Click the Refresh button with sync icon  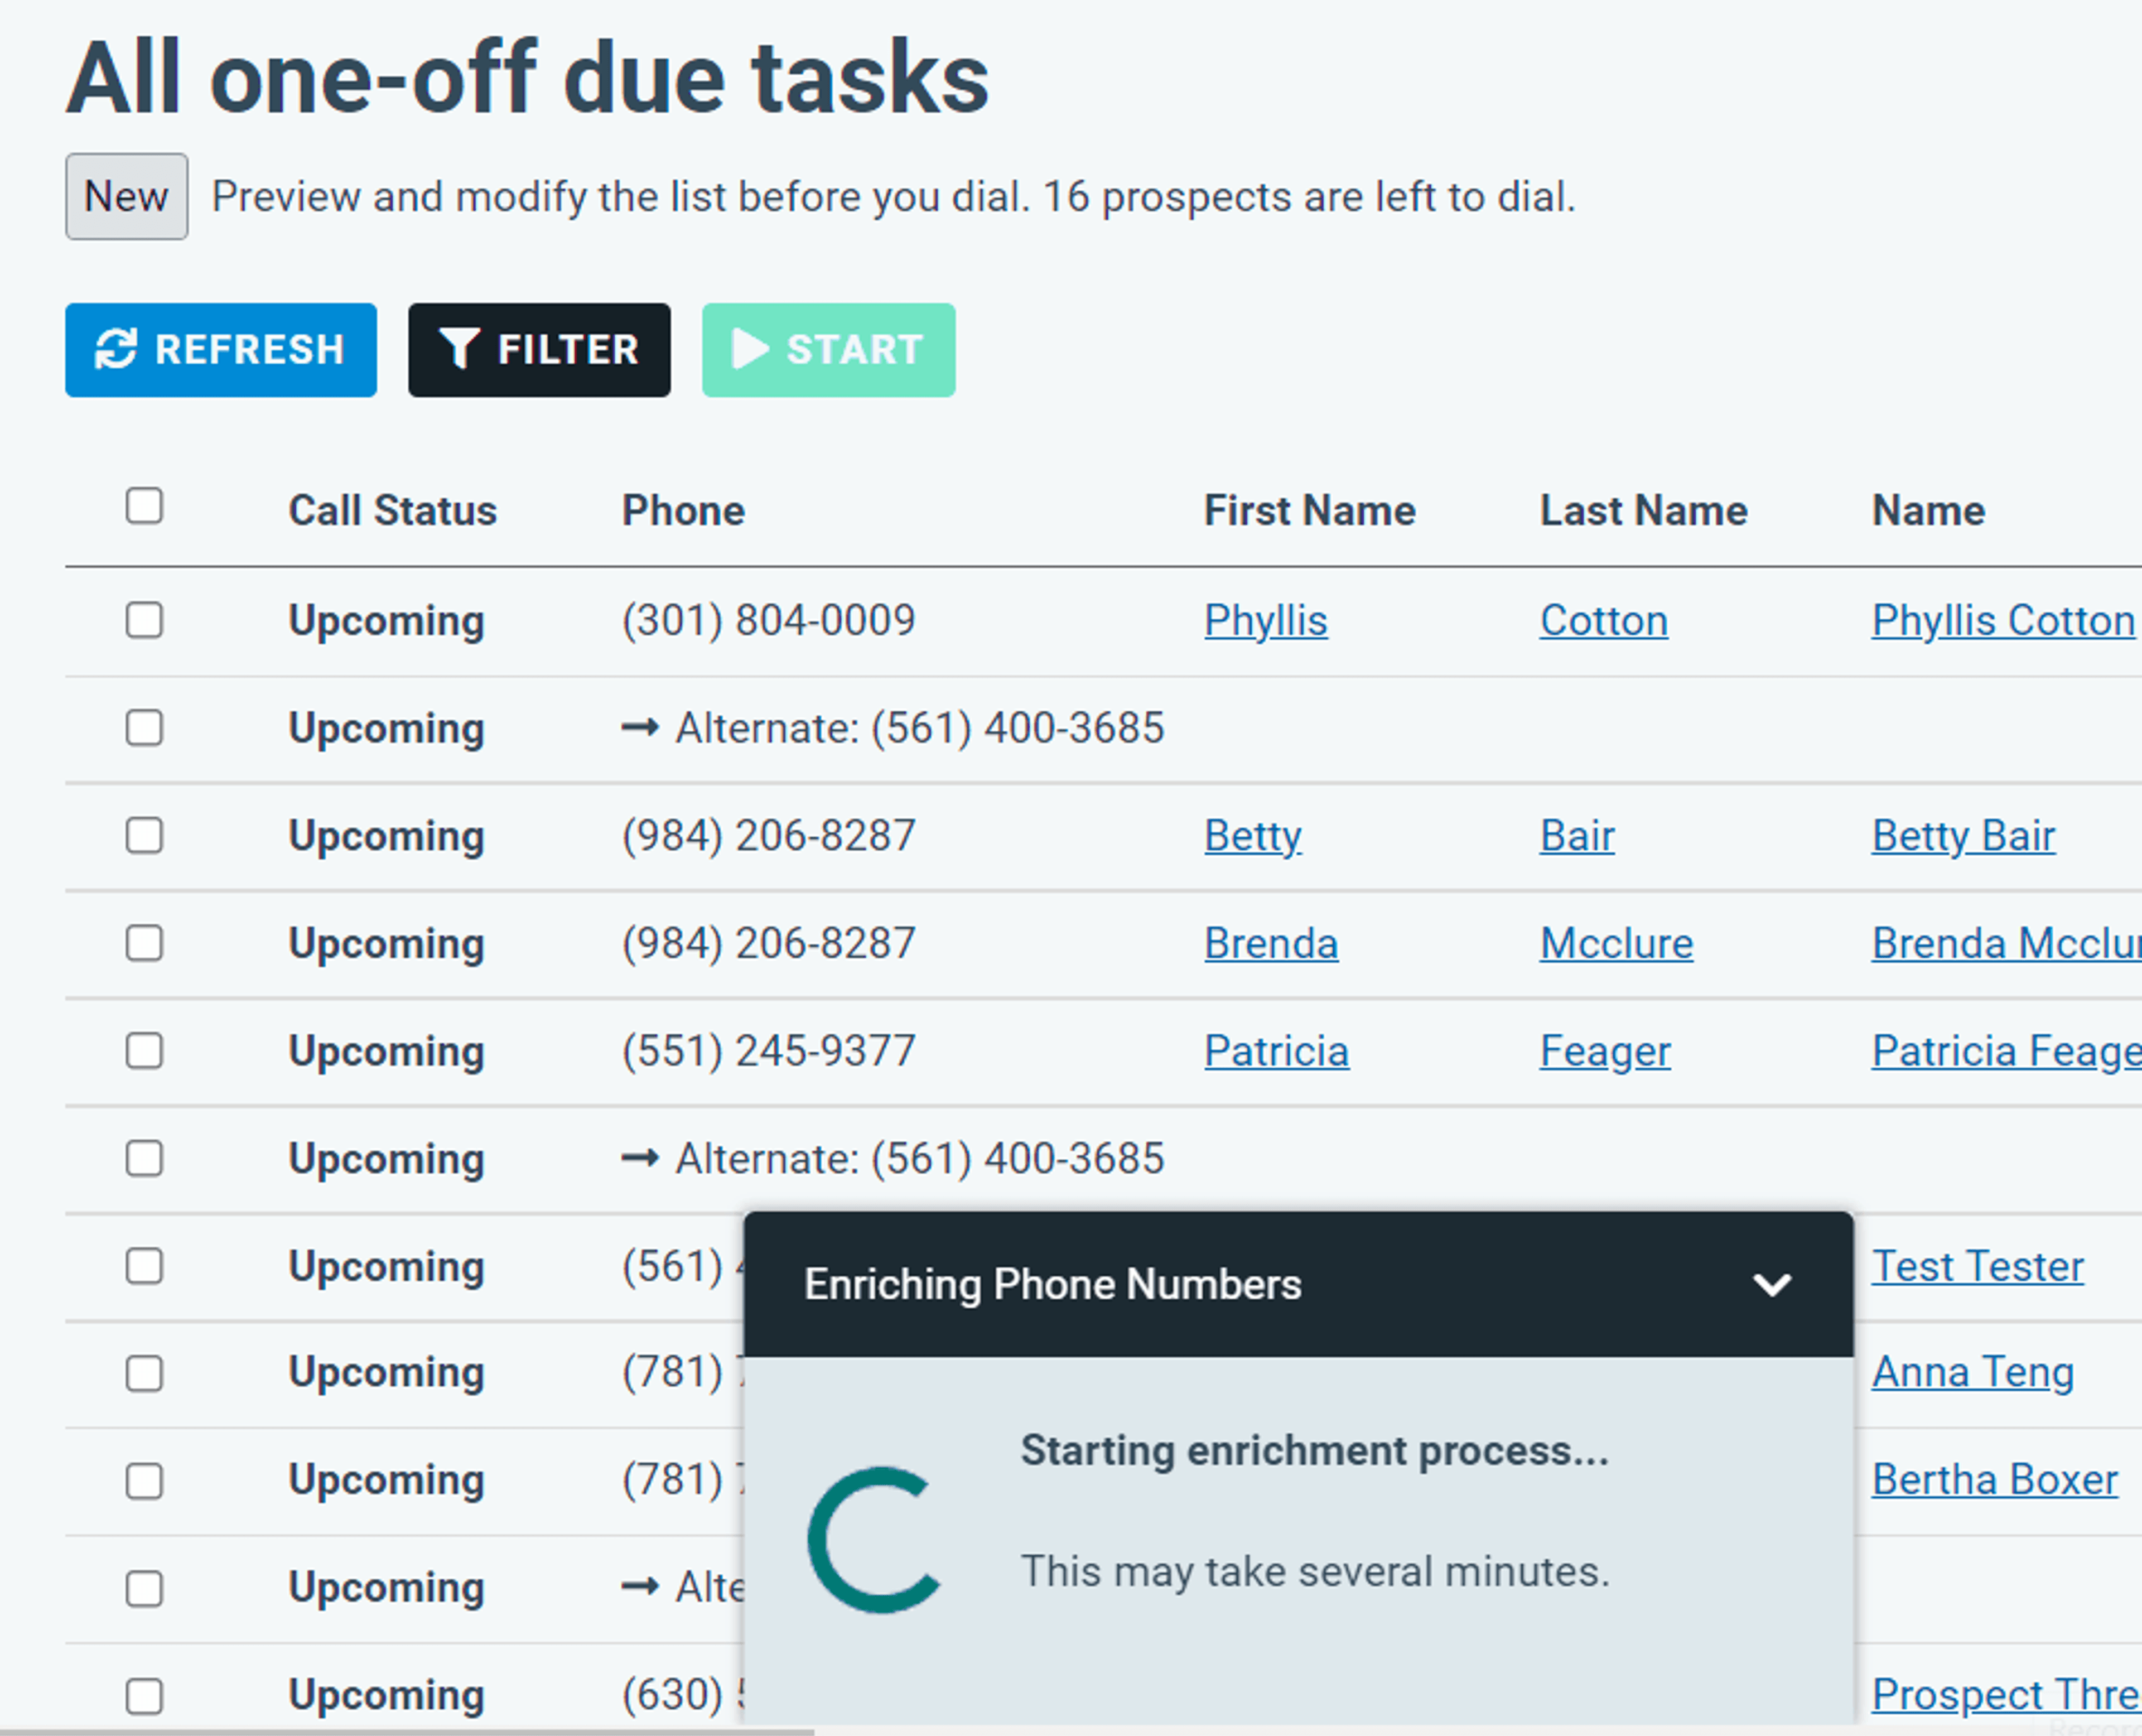point(220,350)
